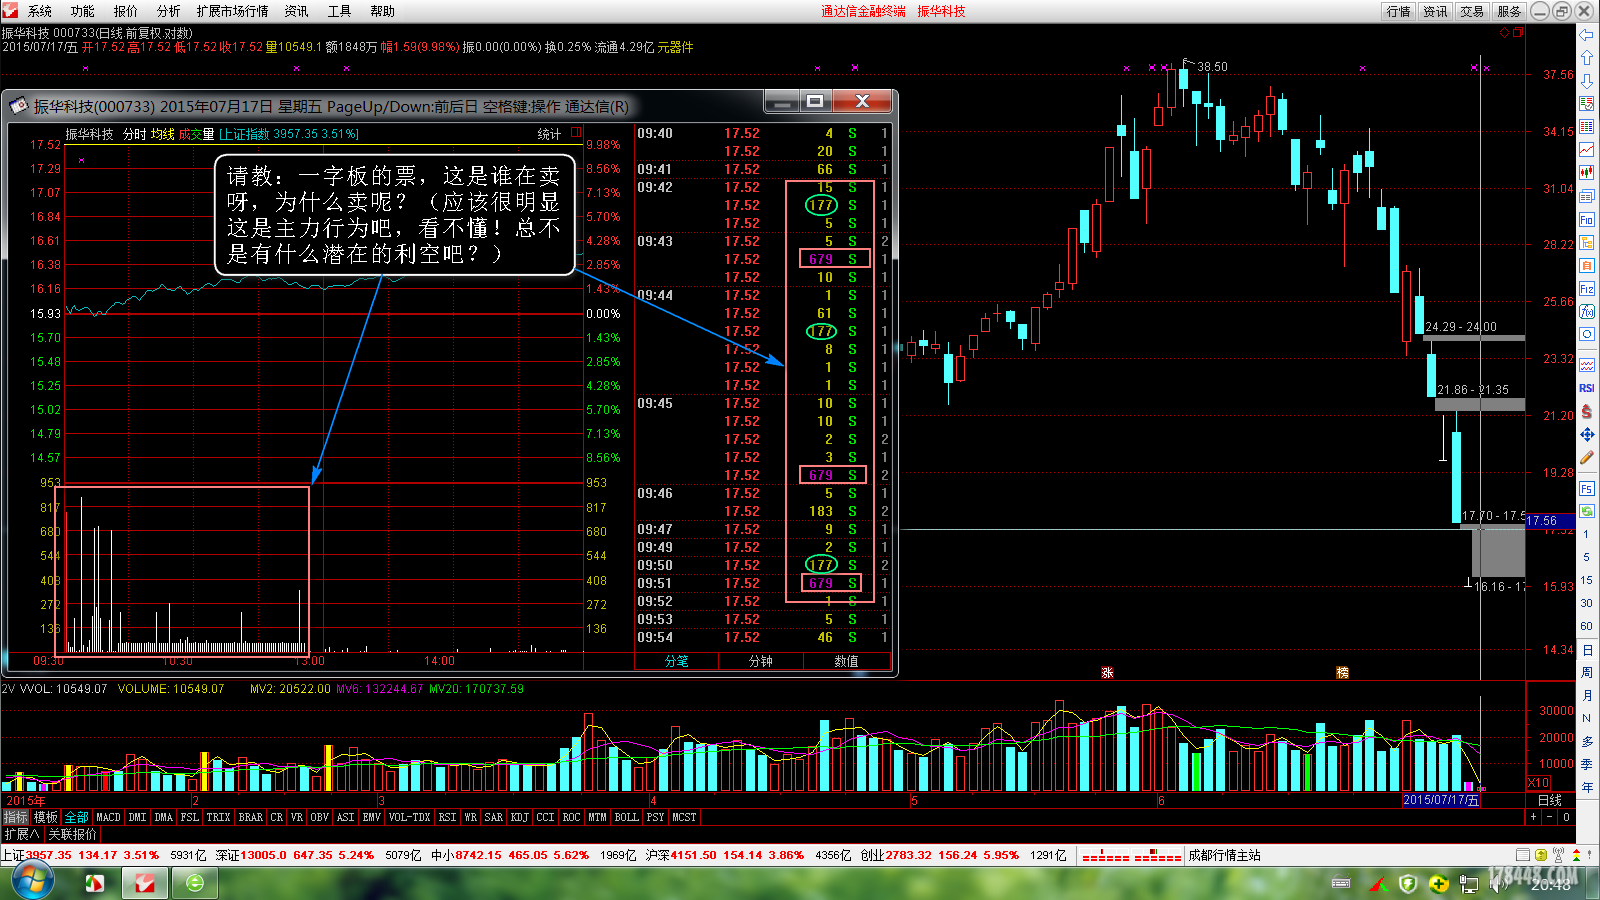Click the orange 自 self-selected stocks icon

click(x=1587, y=266)
